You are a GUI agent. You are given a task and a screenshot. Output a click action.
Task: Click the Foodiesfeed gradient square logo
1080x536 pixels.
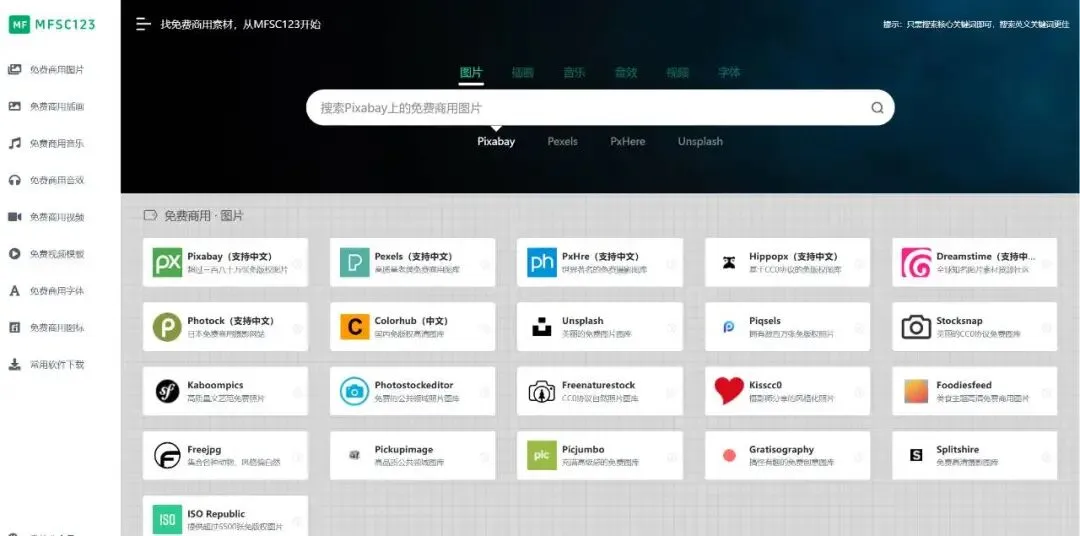pos(916,391)
